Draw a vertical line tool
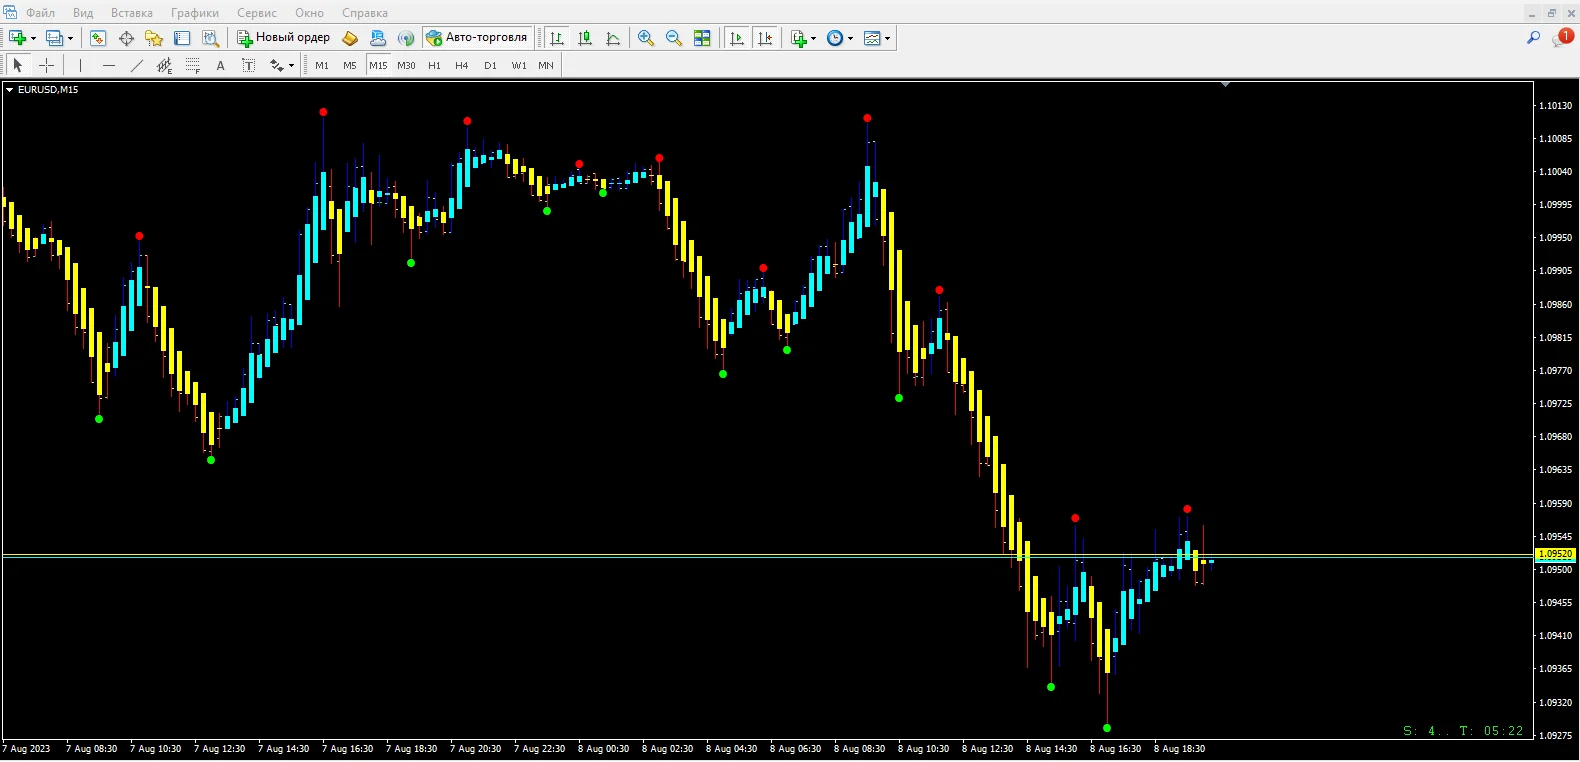The width and height of the screenshot is (1580, 762). coord(80,65)
